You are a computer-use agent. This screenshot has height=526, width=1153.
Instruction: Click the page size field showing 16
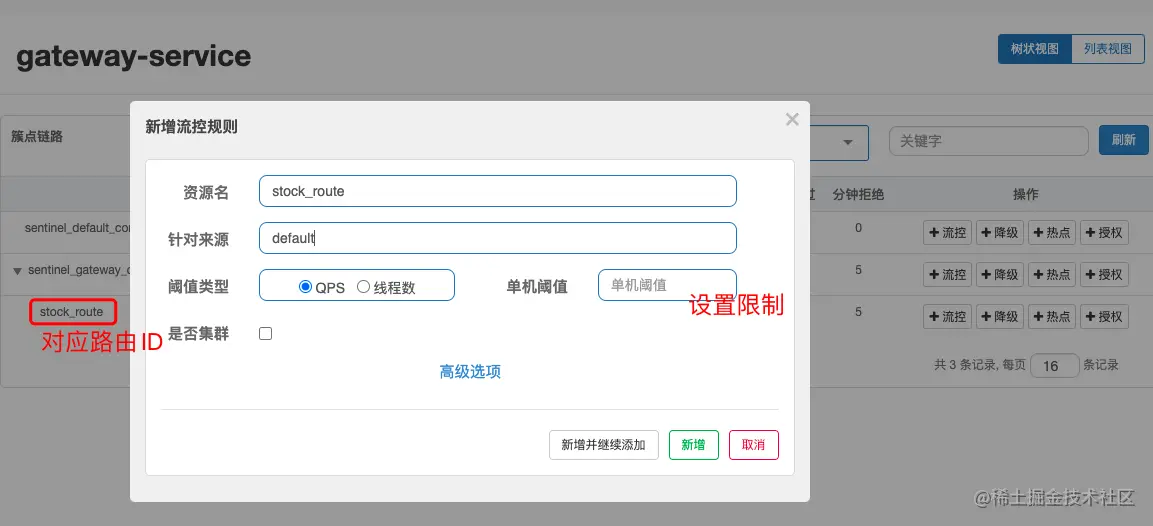pos(1054,365)
